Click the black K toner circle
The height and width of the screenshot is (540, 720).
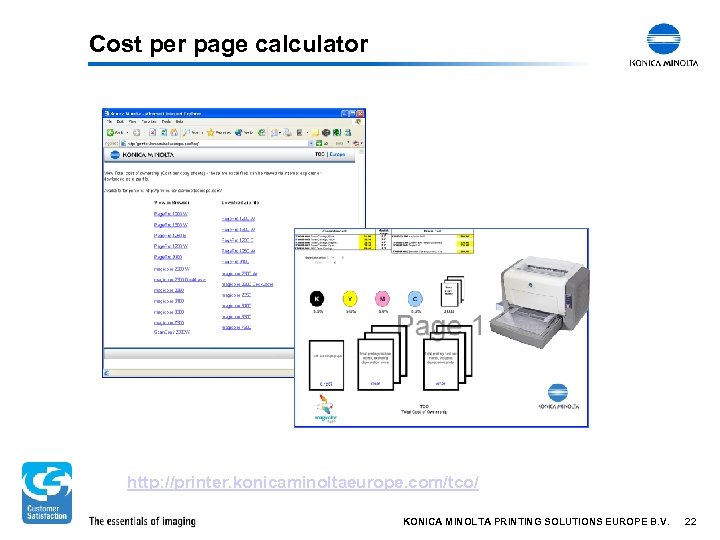[317, 299]
